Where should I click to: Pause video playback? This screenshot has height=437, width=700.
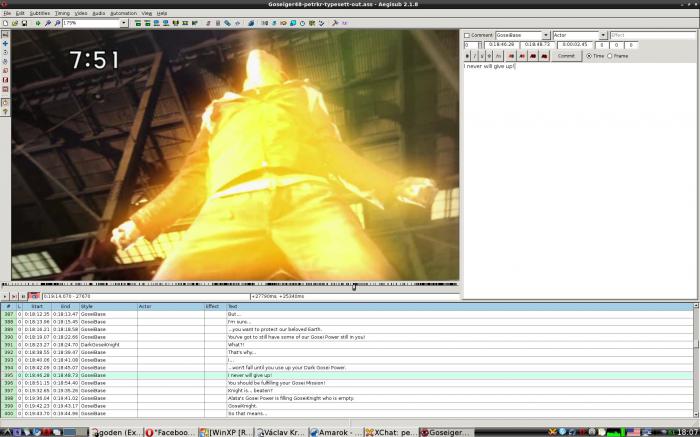(x=23, y=296)
